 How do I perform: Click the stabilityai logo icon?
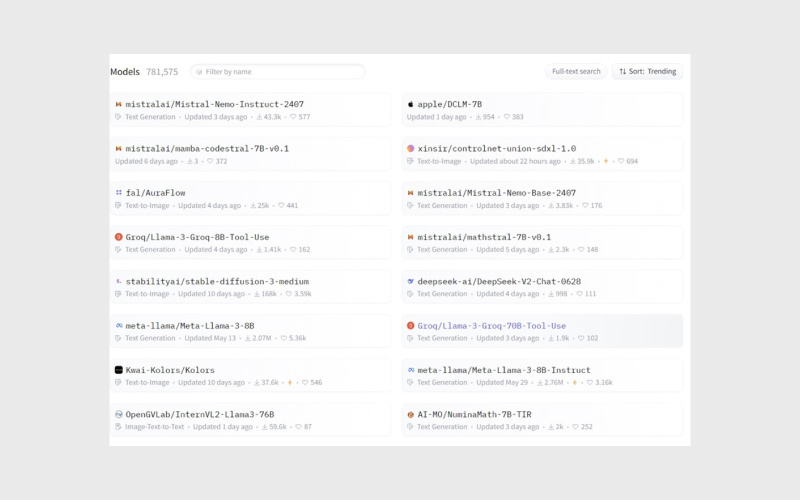[x=118, y=282]
